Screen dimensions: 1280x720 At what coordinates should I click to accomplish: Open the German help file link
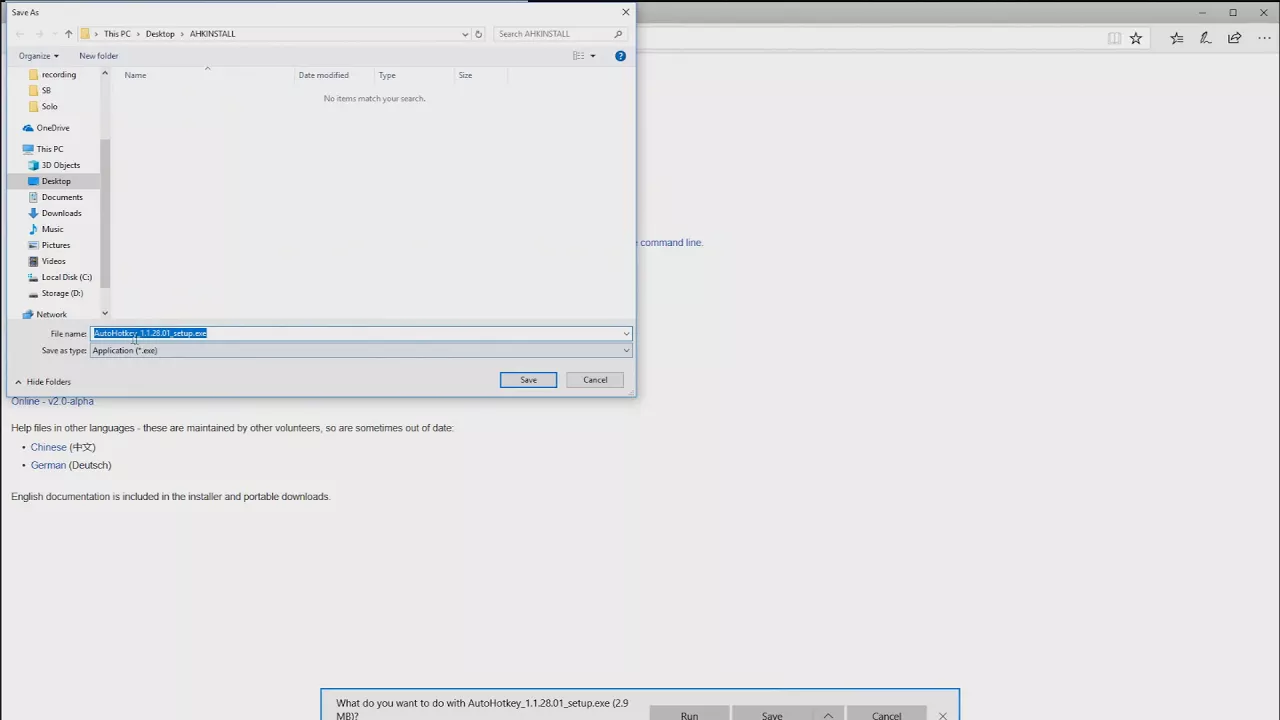point(48,465)
